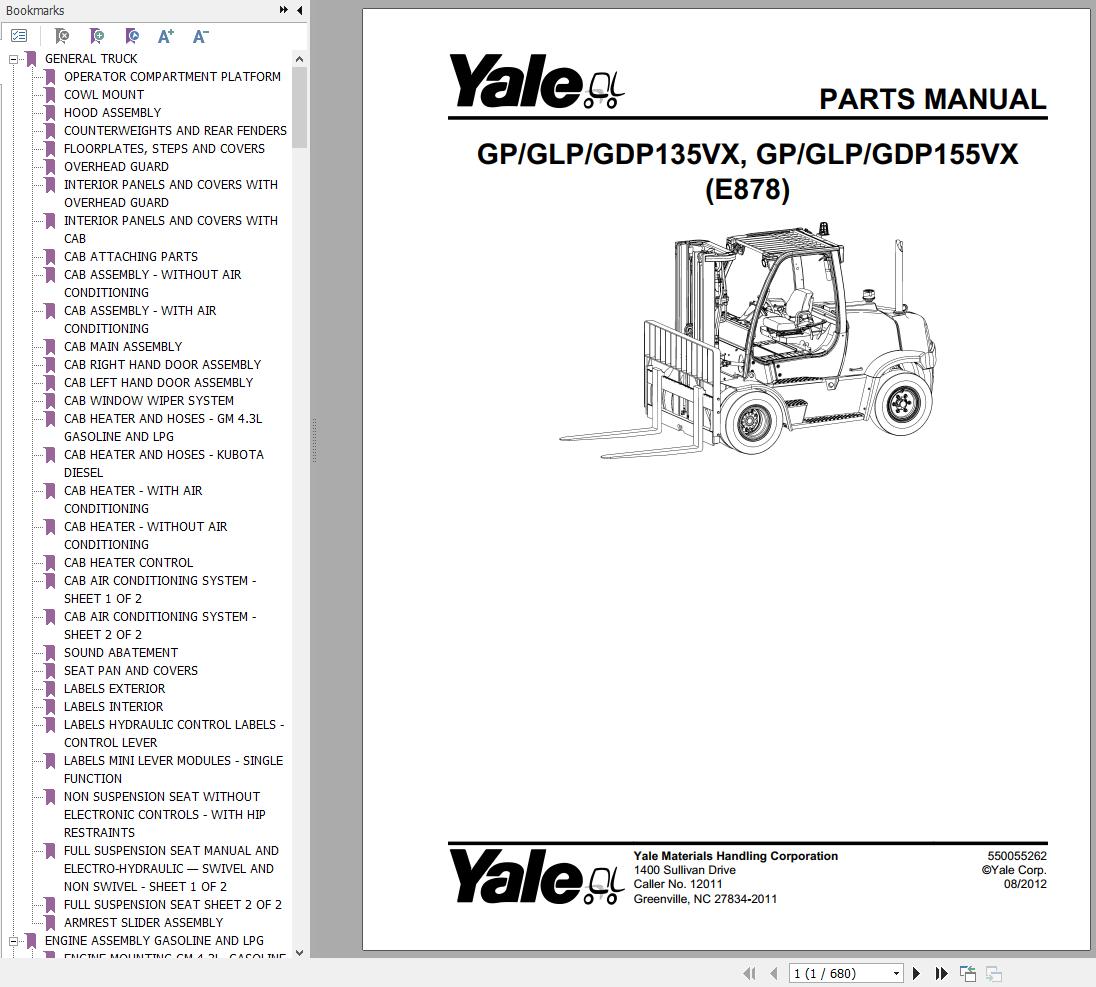Open CAB AIR CONDITIONING SYSTEM - SHEET 2 OF 2
1096x987 pixels.
(160, 626)
